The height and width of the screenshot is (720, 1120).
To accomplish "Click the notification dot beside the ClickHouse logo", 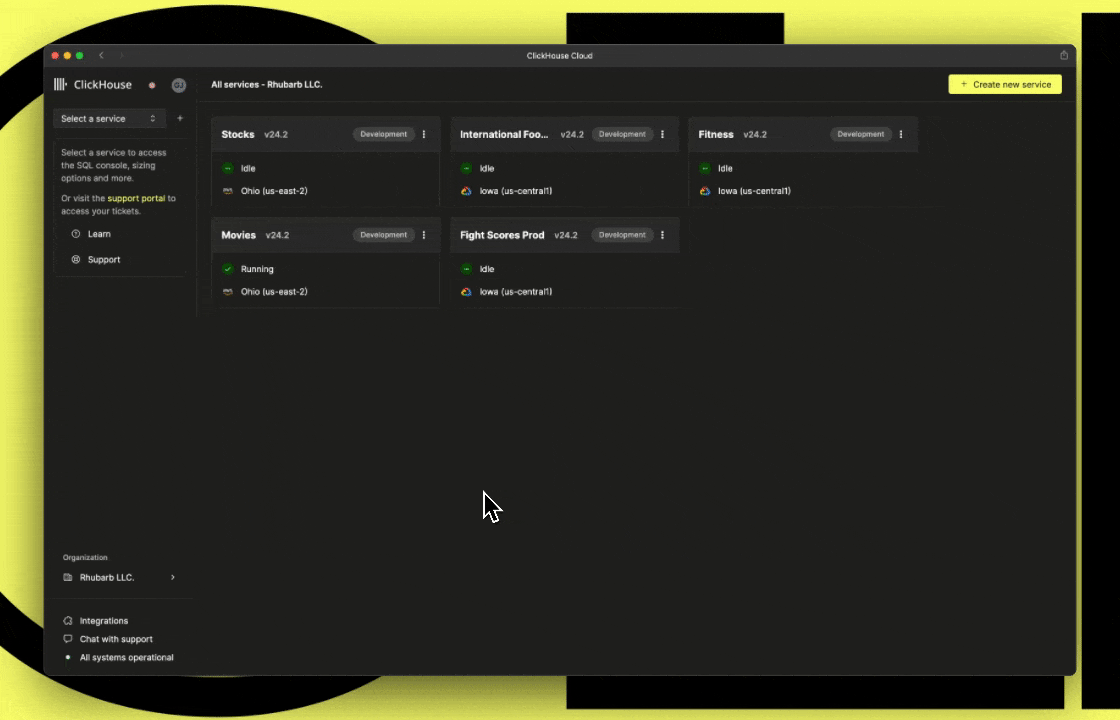I will pos(152,86).
